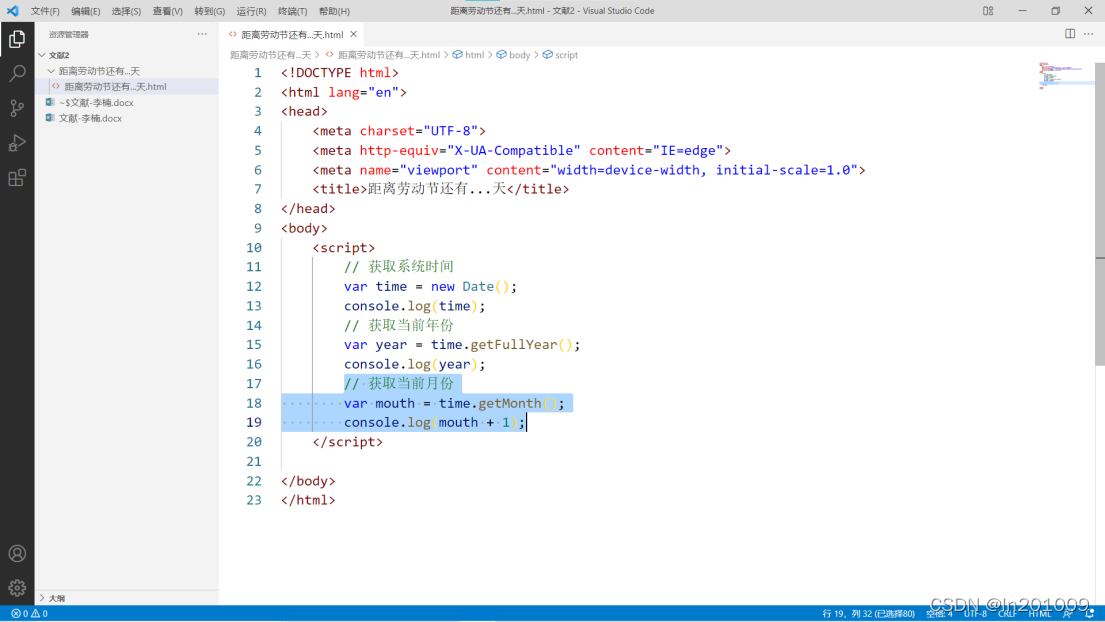Open the Manage gear settings menu
Screen dimensions: 1105x622
(x=17, y=587)
